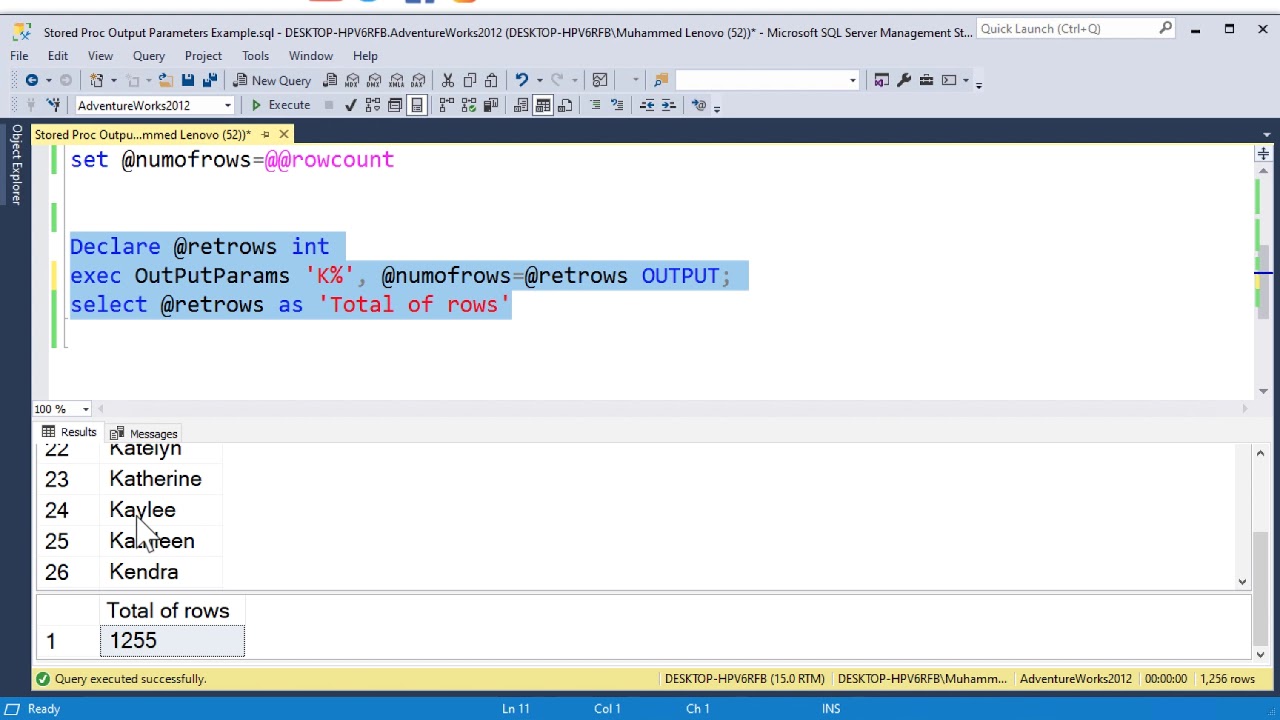Click the Execute query button
1280x720 pixels.
pyautogui.click(x=280, y=105)
